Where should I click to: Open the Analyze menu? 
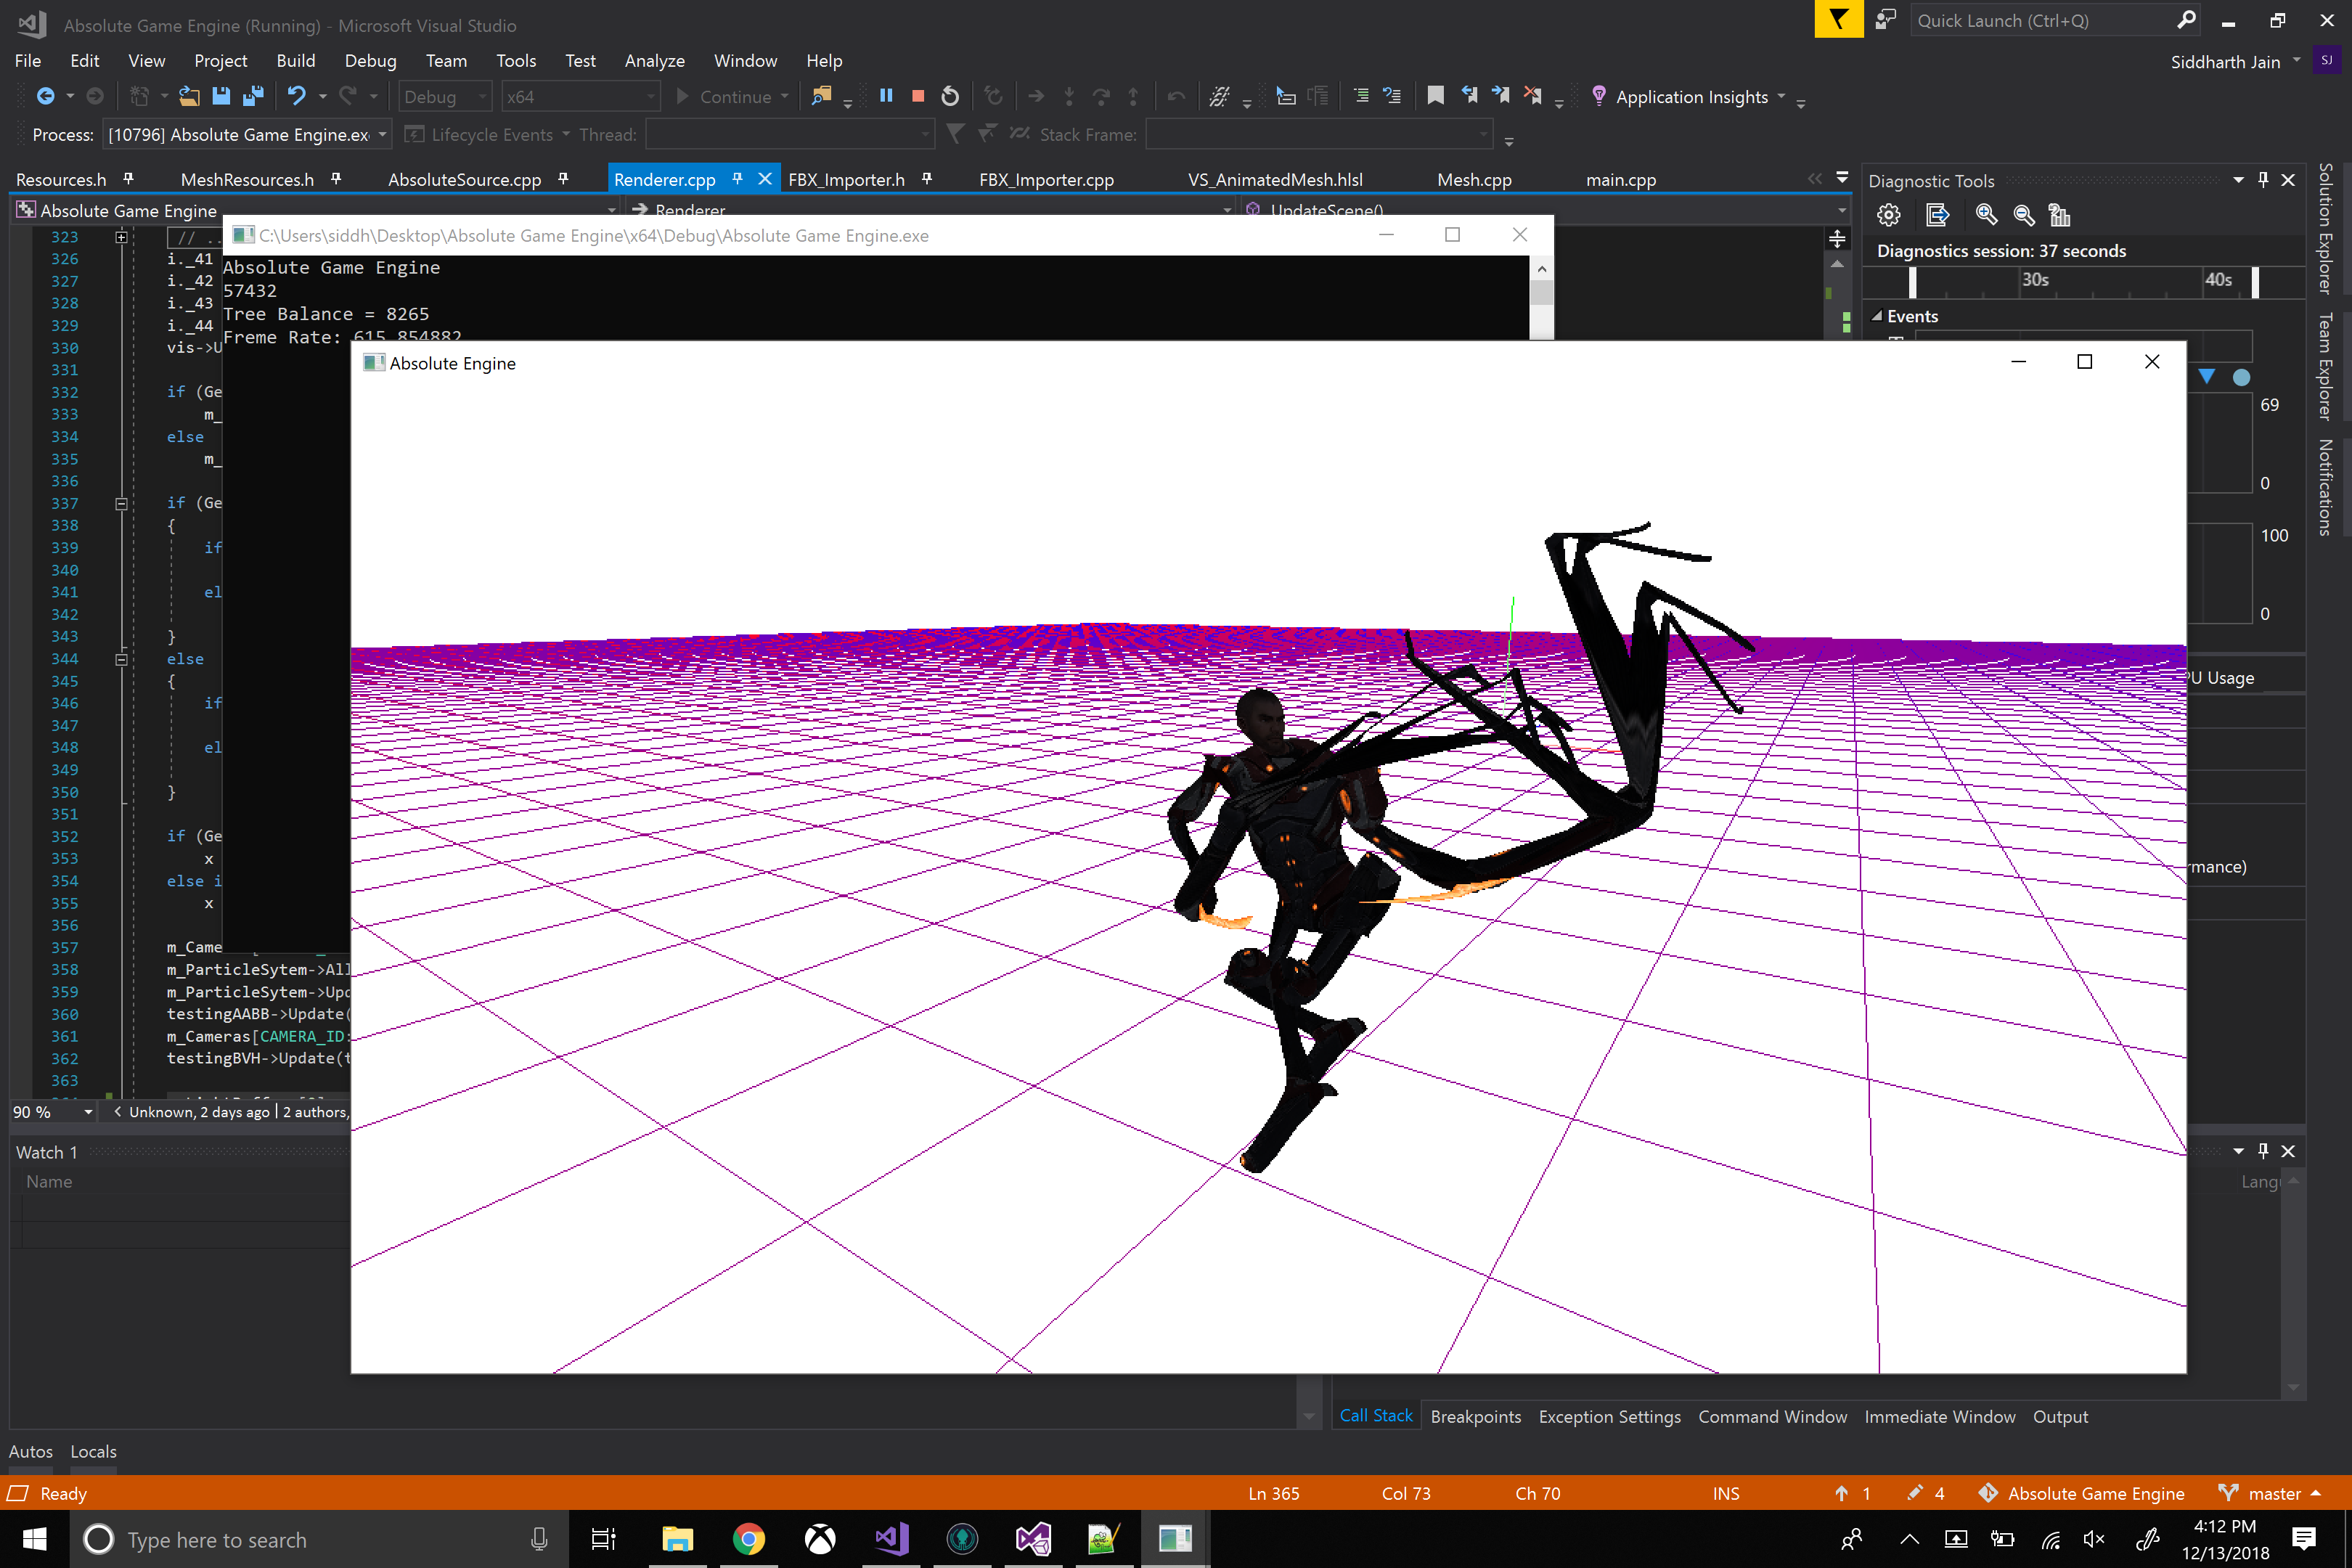pos(654,61)
